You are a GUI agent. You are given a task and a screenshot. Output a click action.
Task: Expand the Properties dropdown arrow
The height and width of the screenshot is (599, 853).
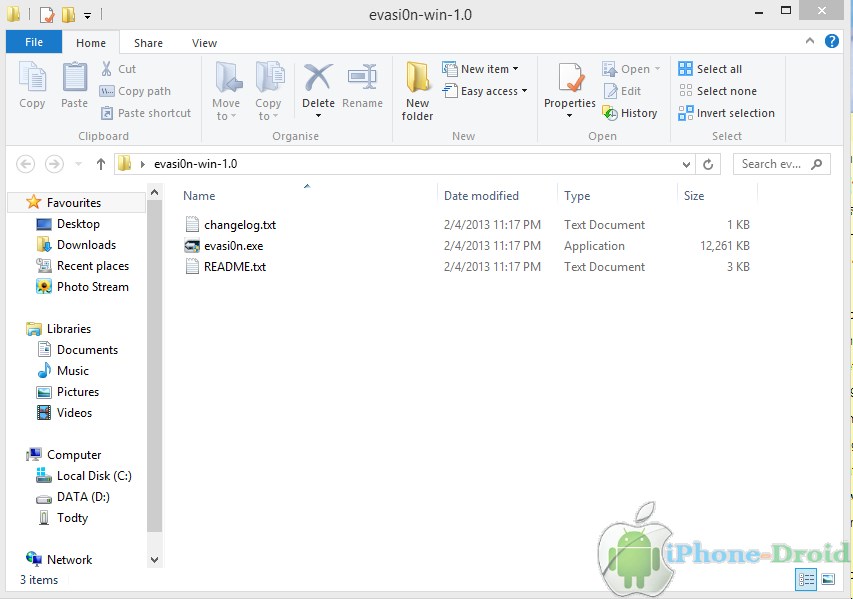point(570,115)
